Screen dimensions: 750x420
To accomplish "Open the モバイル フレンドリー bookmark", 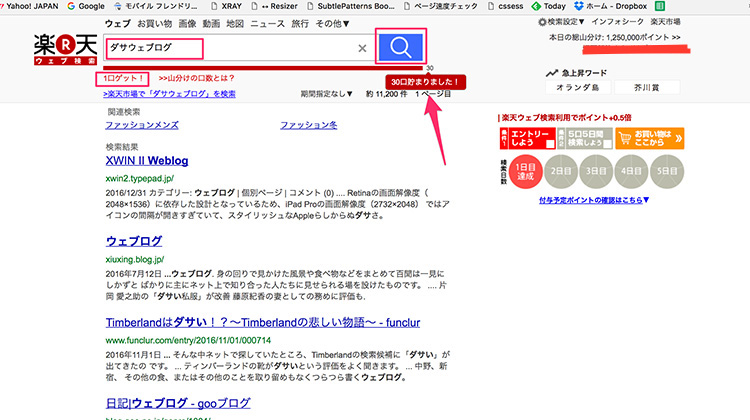I will tap(156, 6).
